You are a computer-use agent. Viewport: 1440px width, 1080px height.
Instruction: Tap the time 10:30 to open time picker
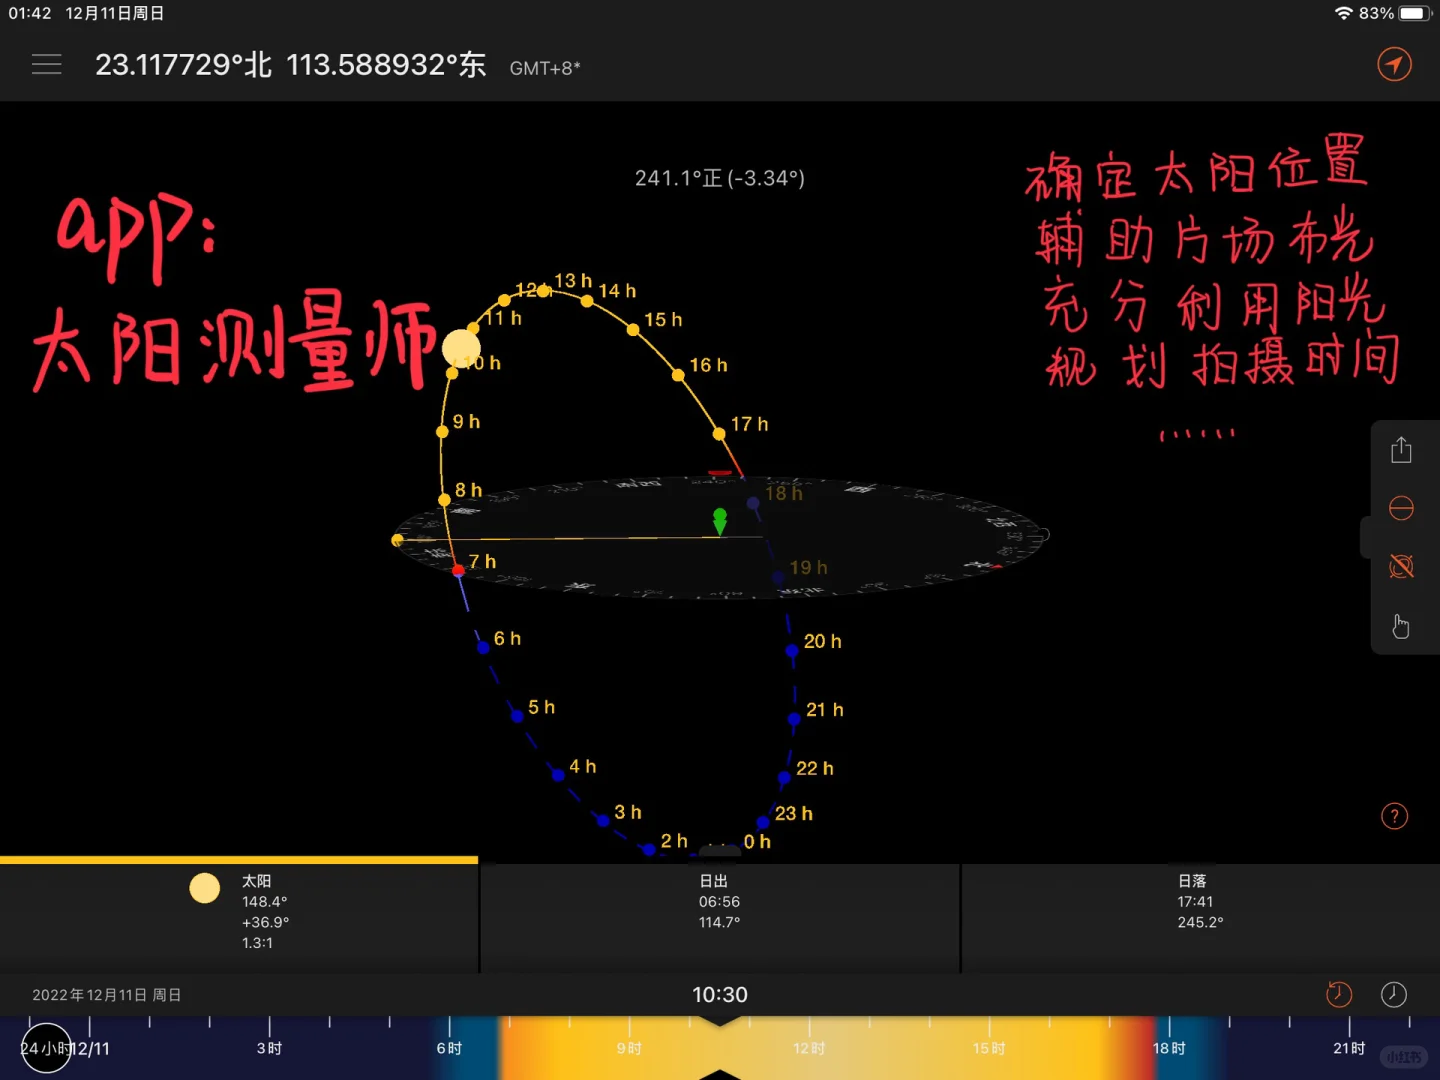[719, 994]
